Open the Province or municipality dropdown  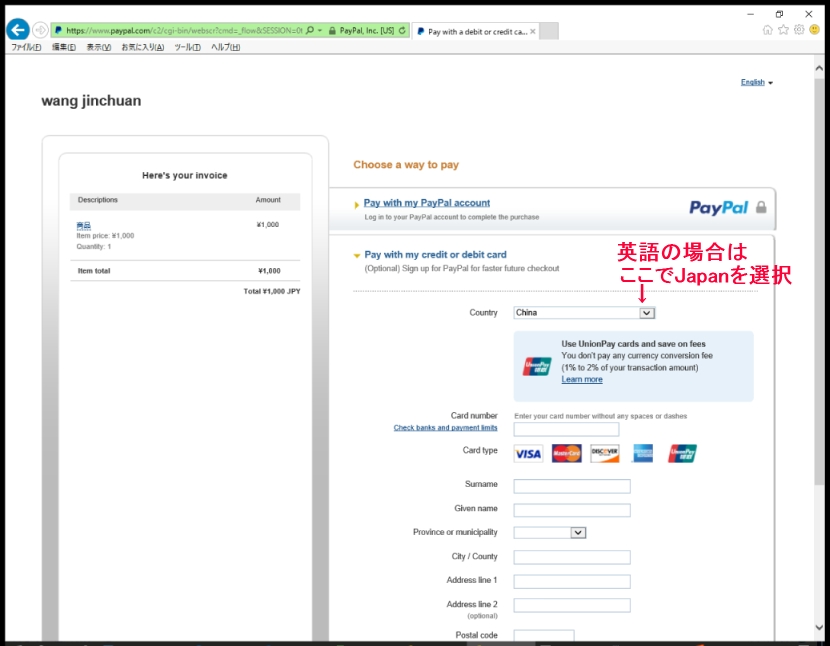(x=549, y=533)
